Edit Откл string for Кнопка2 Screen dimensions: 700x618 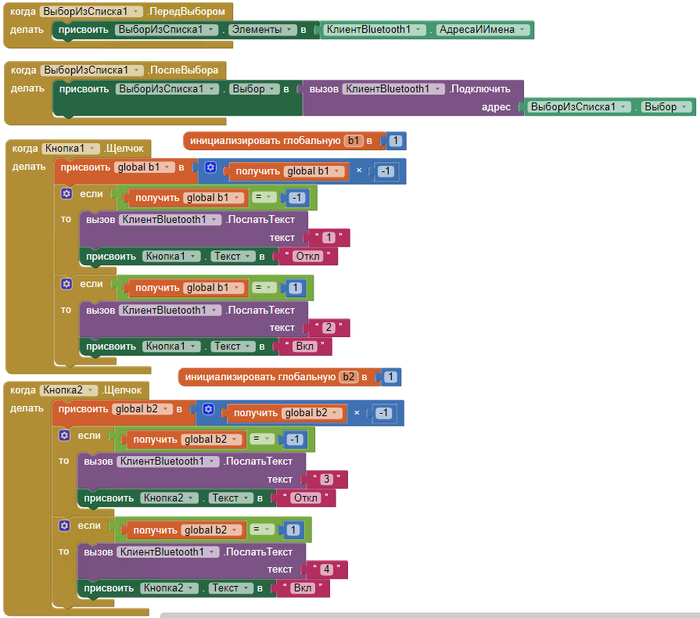pyautogui.click(x=306, y=498)
